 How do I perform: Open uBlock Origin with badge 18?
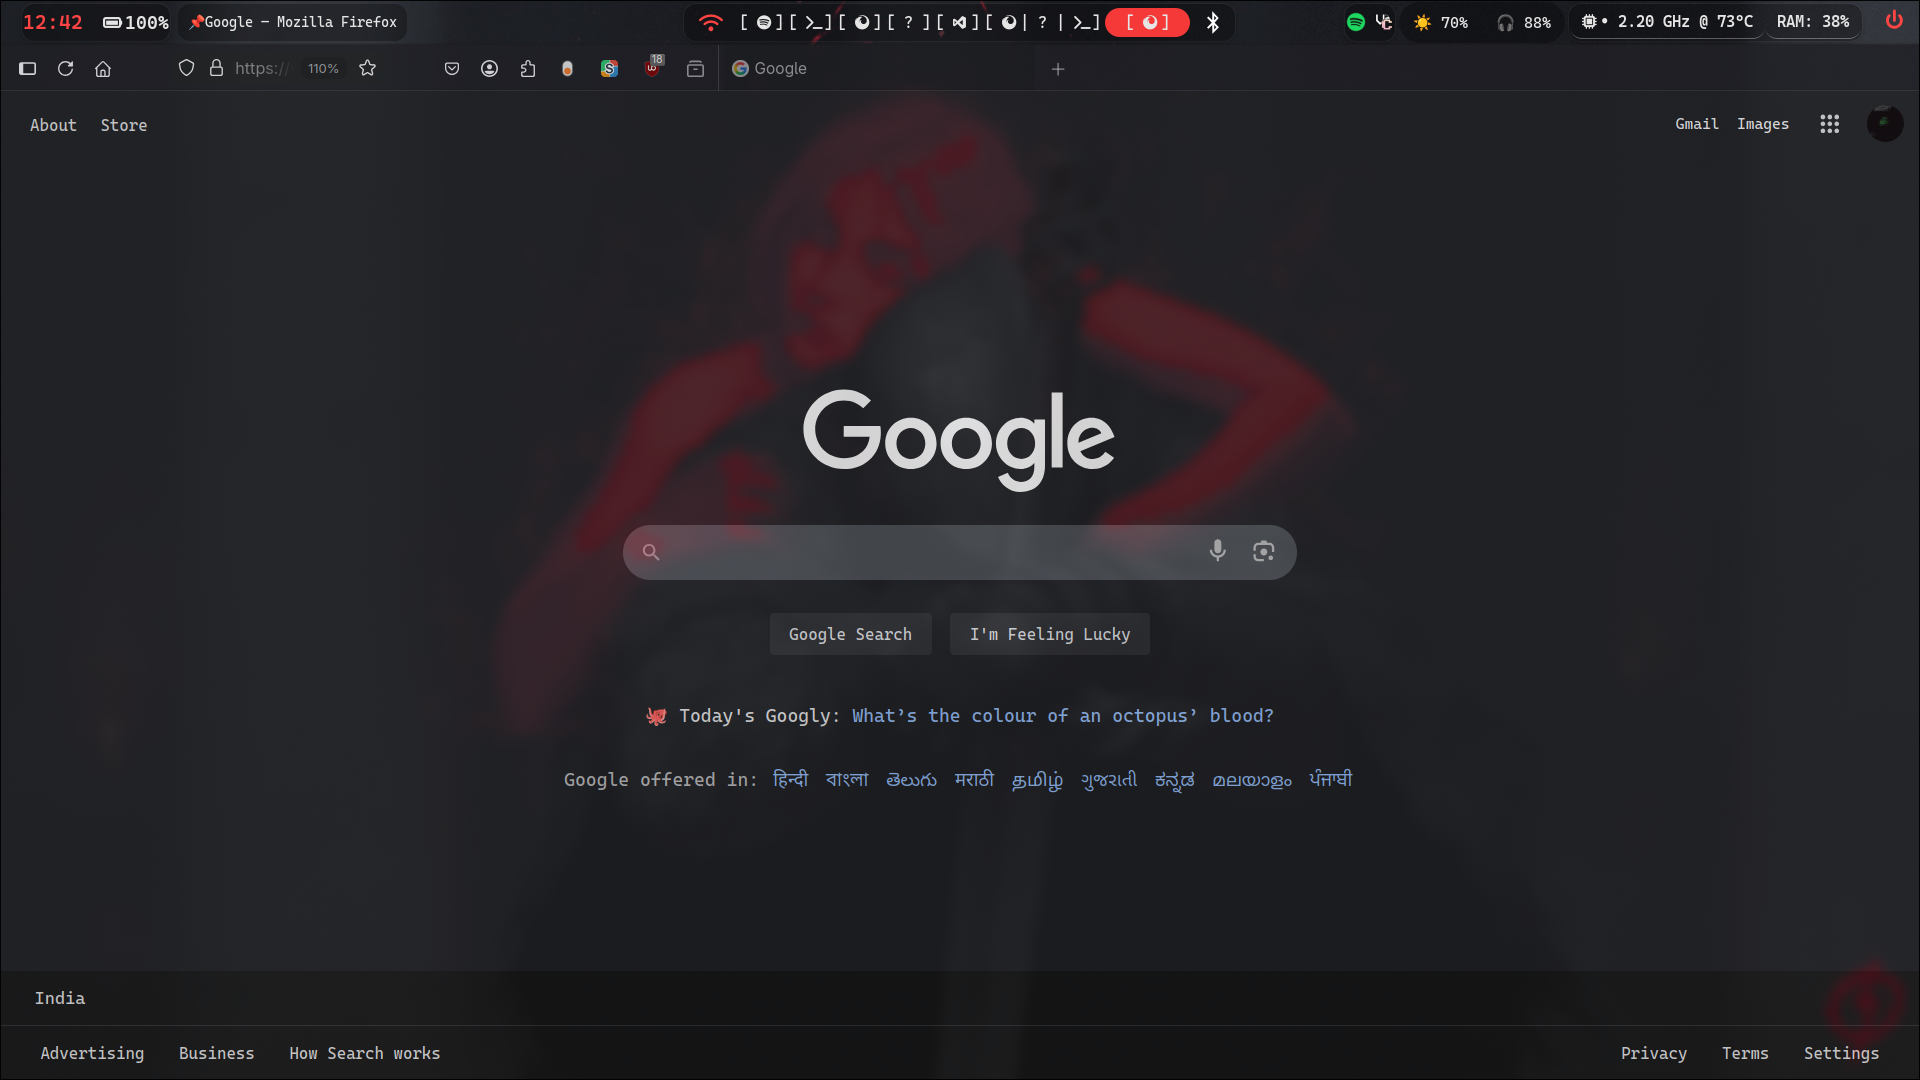pyautogui.click(x=653, y=67)
